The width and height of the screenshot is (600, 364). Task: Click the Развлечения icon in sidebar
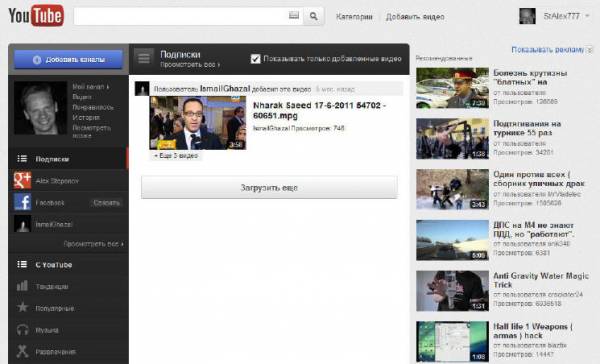[23, 351]
